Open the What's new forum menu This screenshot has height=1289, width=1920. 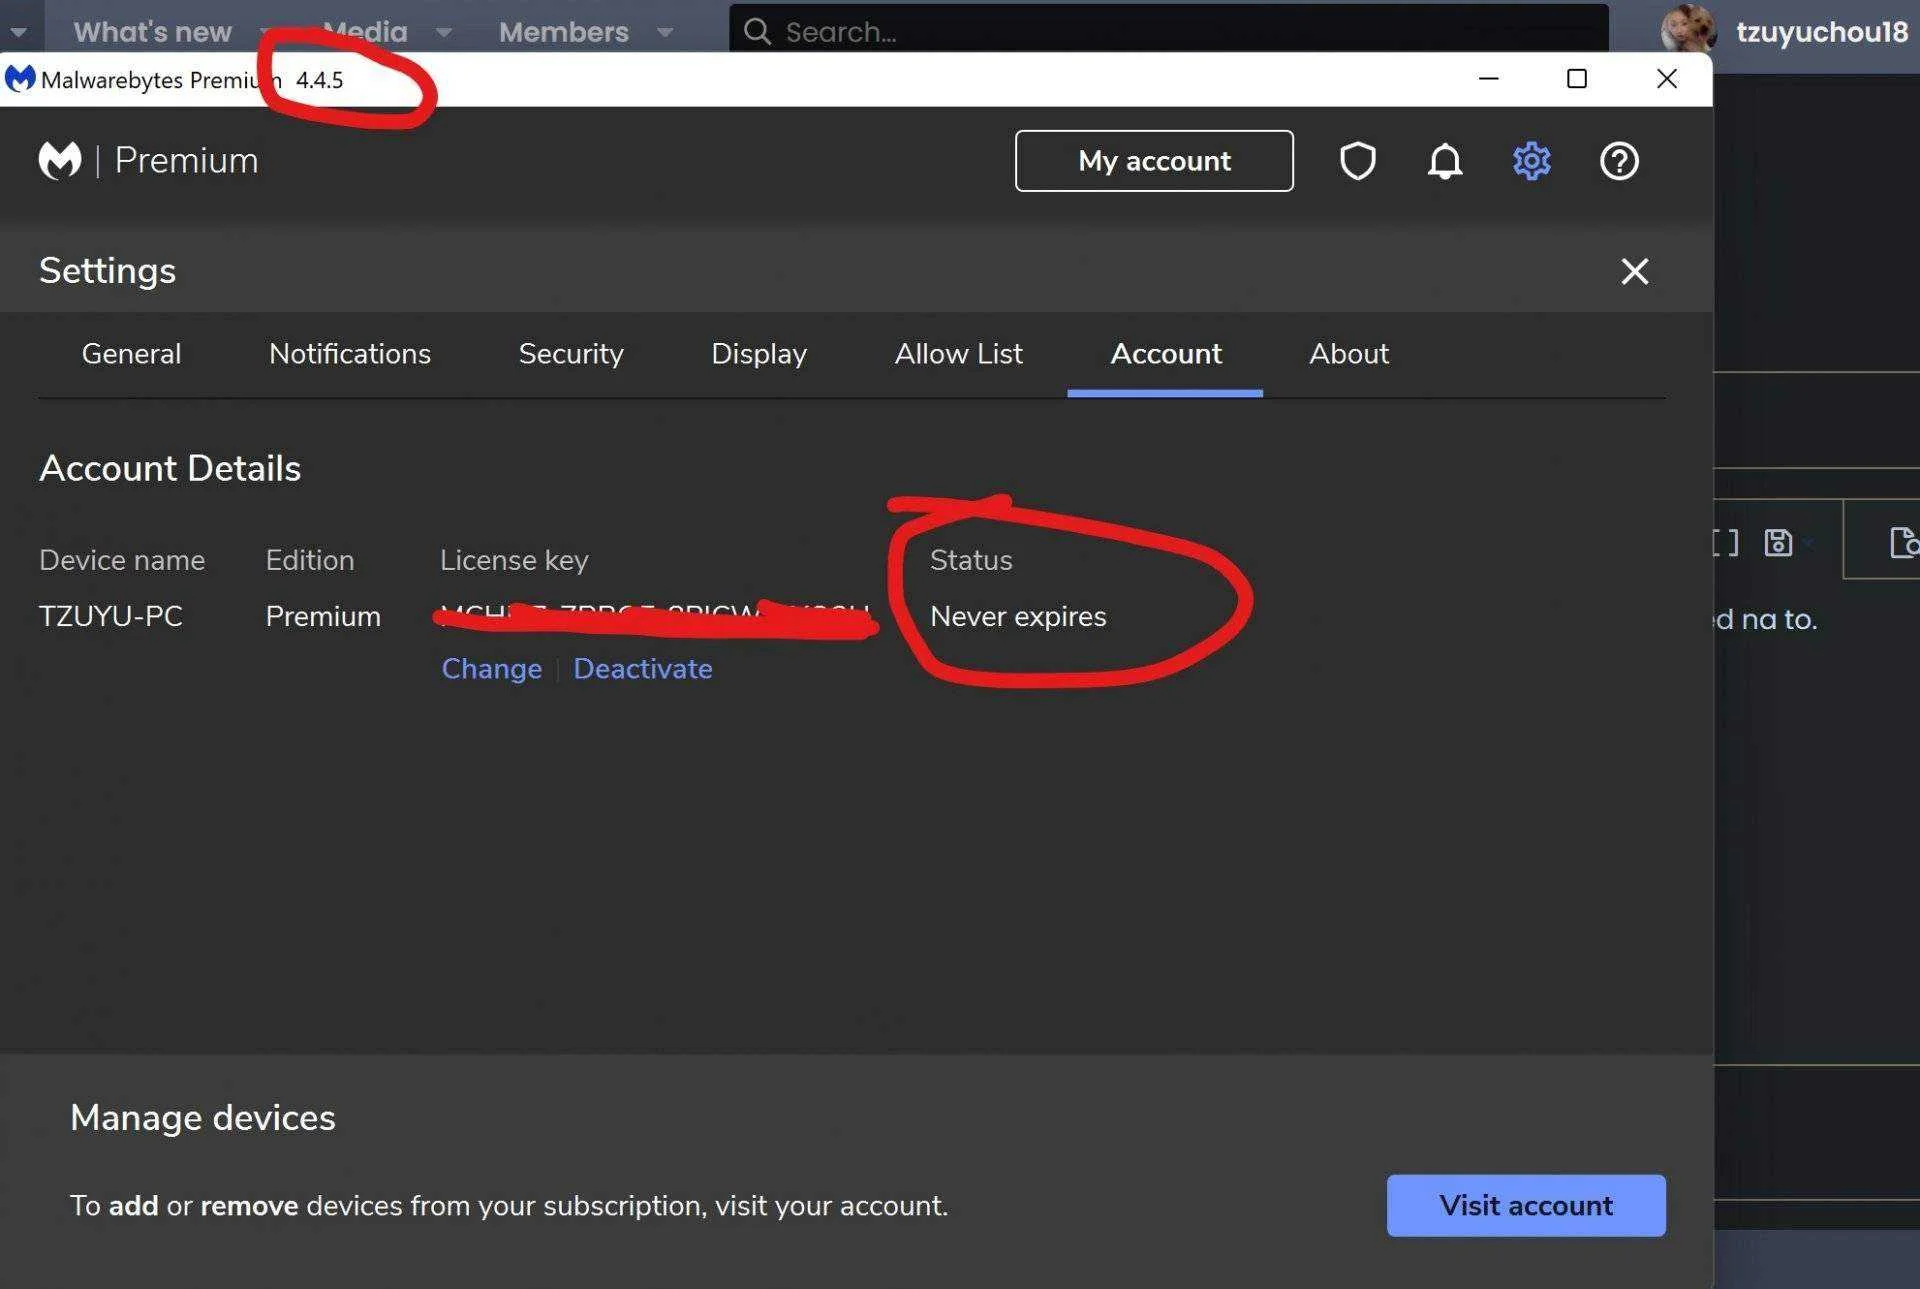tap(152, 32)
